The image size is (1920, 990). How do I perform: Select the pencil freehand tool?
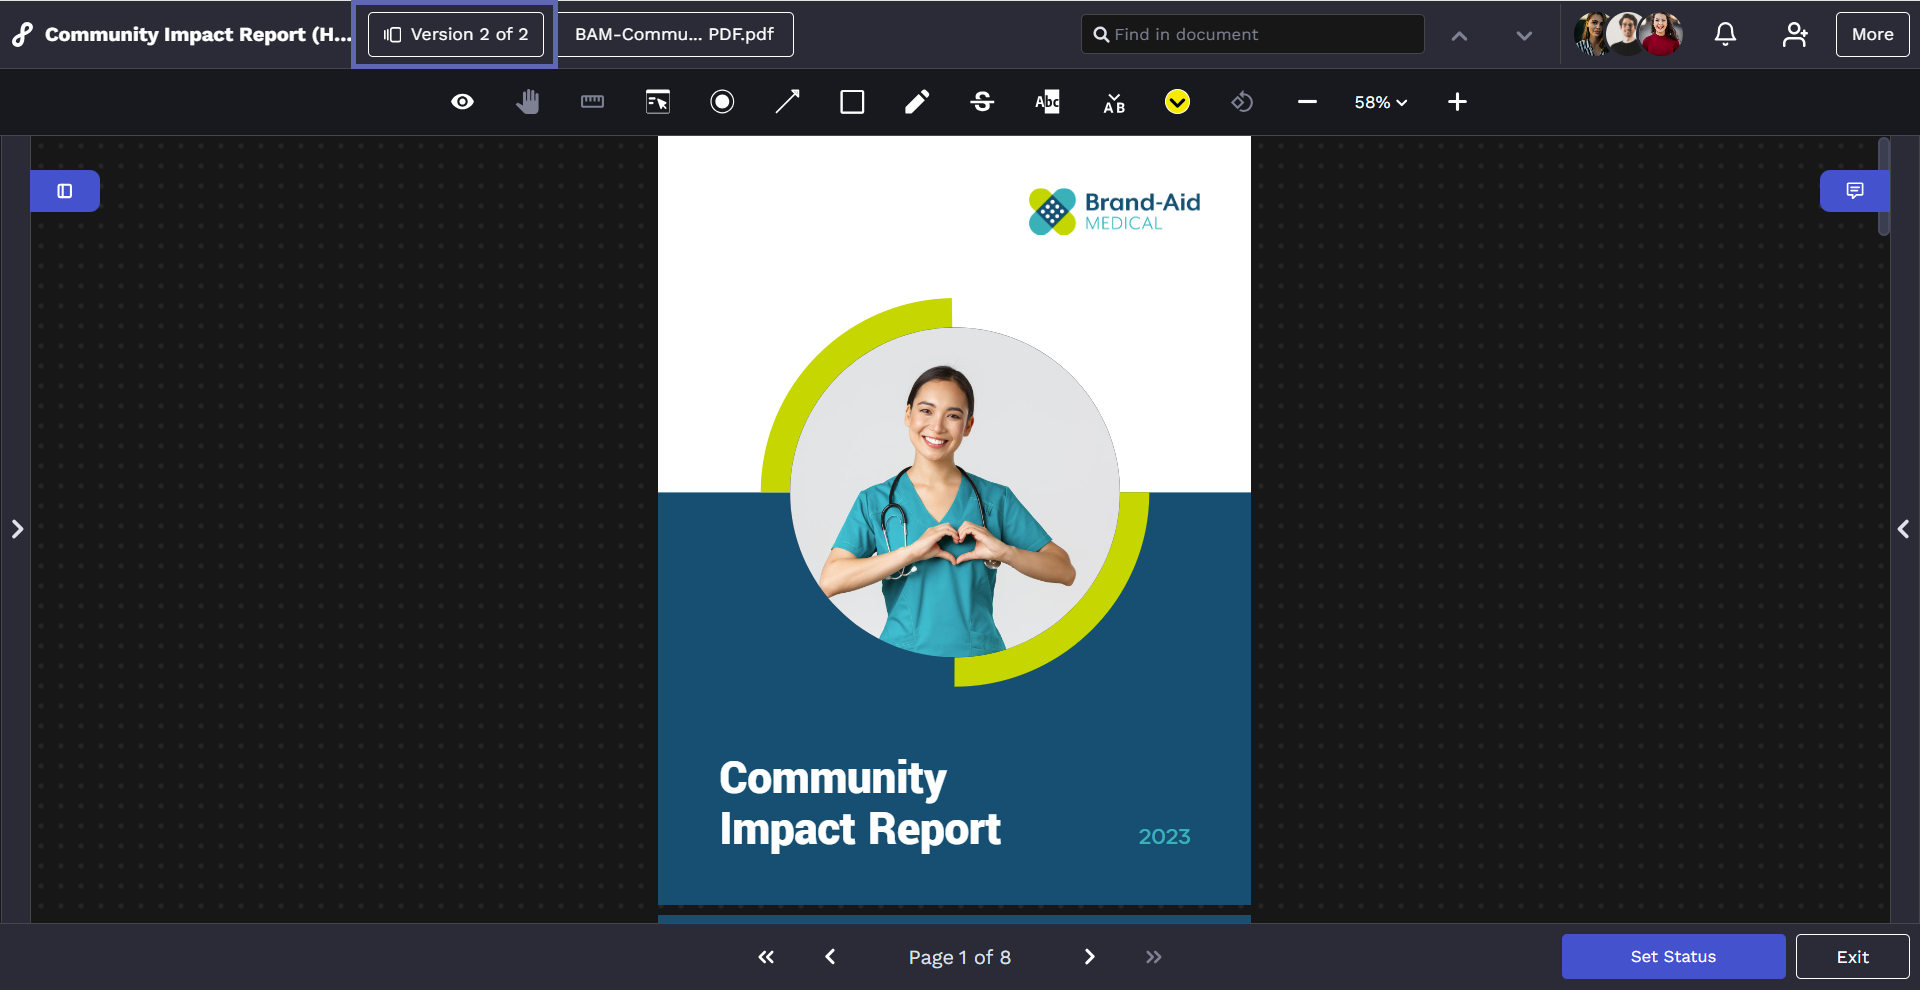point(917,102)
